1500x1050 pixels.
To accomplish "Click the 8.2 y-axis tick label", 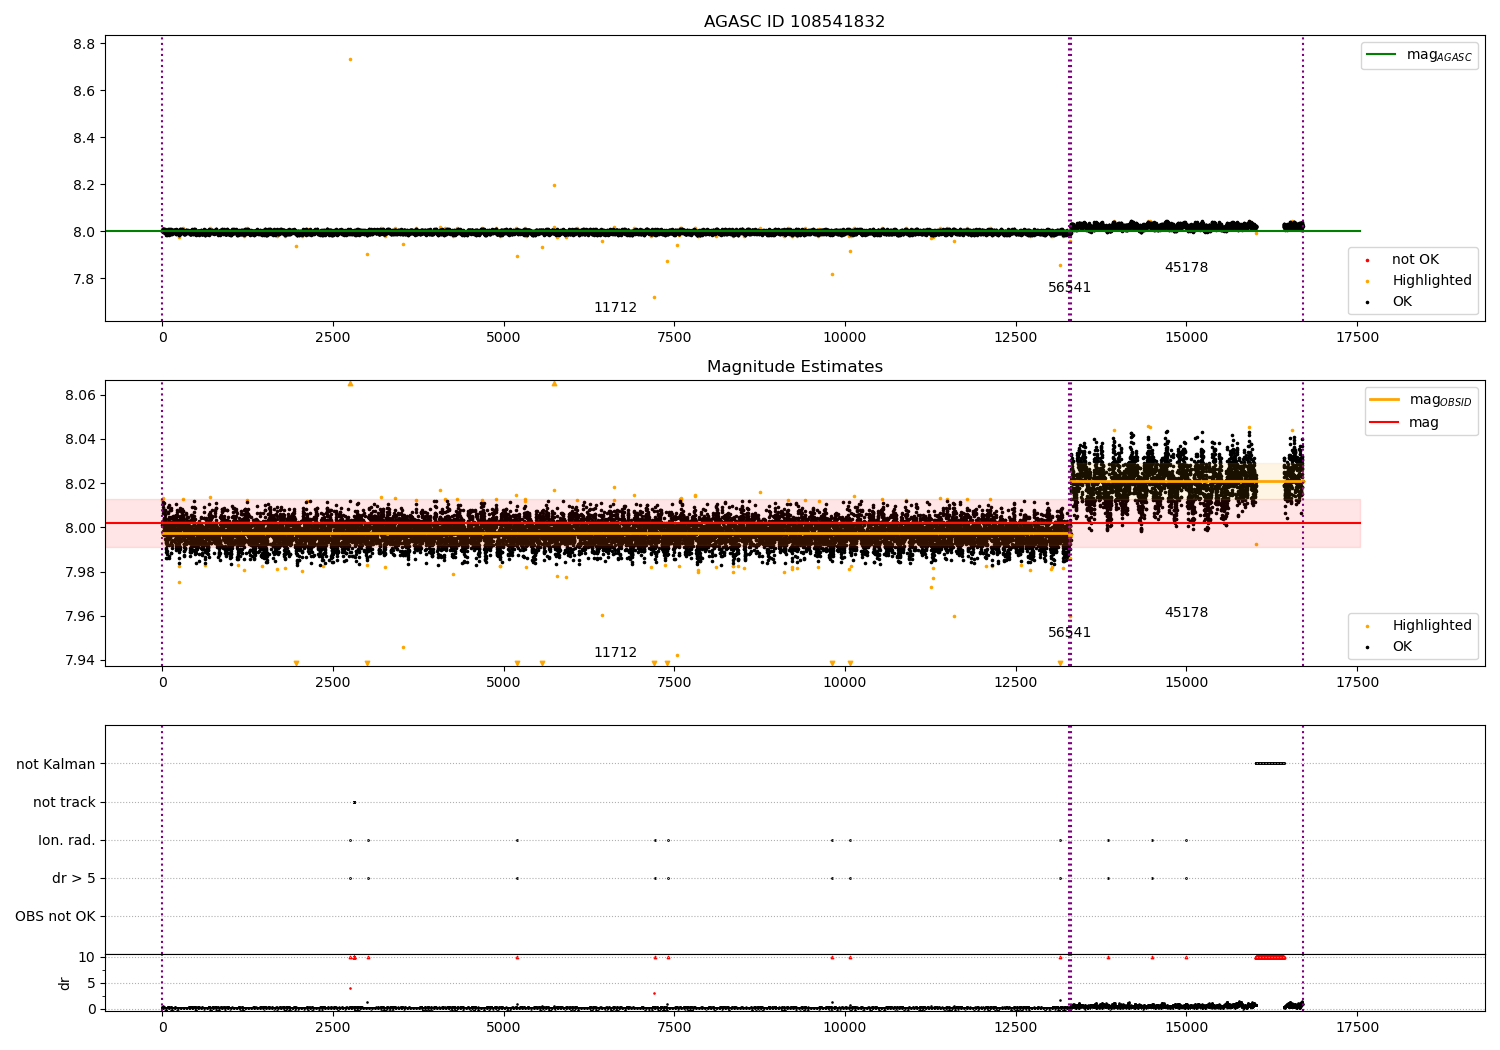I will click(x=84, y=185).
